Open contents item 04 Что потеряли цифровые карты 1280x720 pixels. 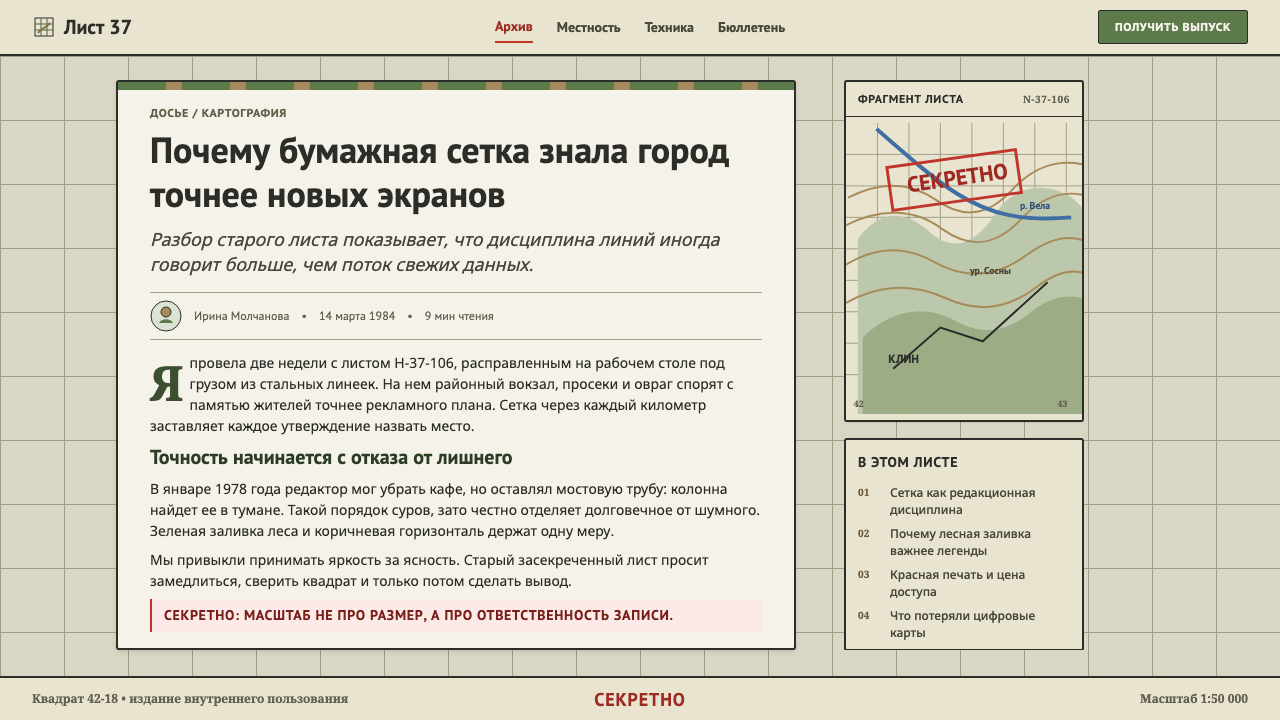964,624
